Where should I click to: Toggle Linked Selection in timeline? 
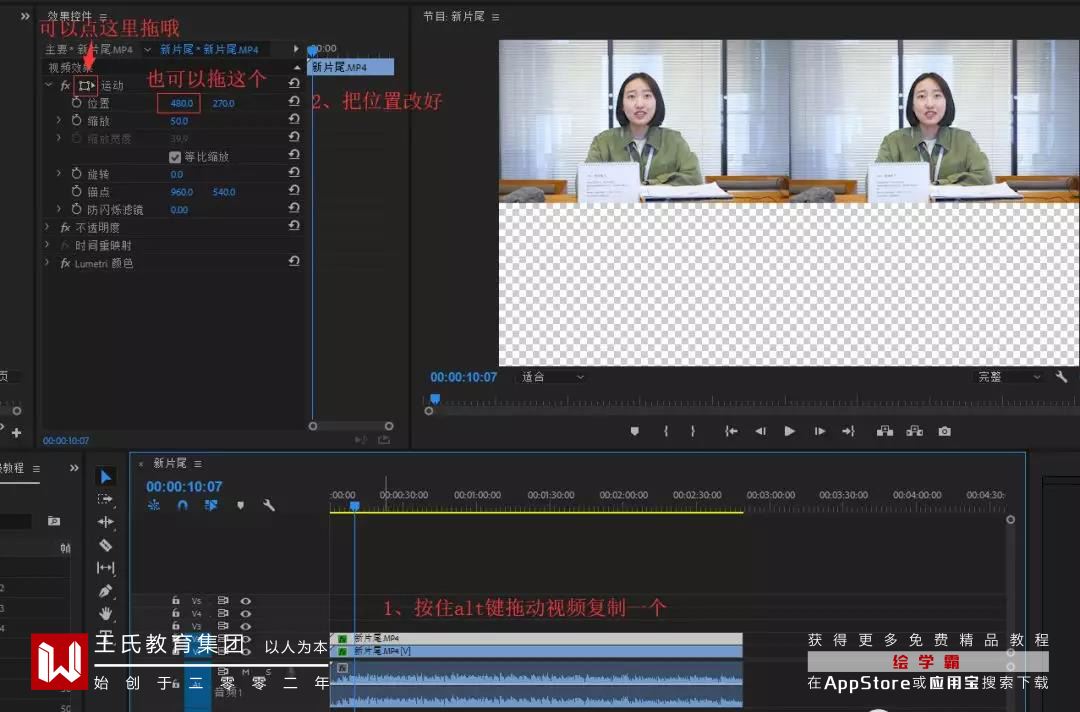pyautogui.click(x=211, y=505)
